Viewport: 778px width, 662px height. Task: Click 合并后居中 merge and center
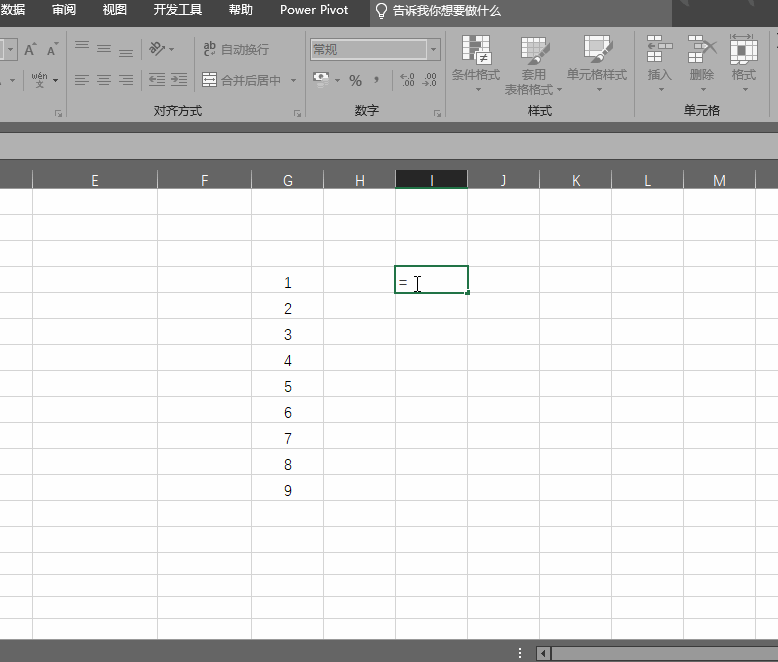(242, 80)
